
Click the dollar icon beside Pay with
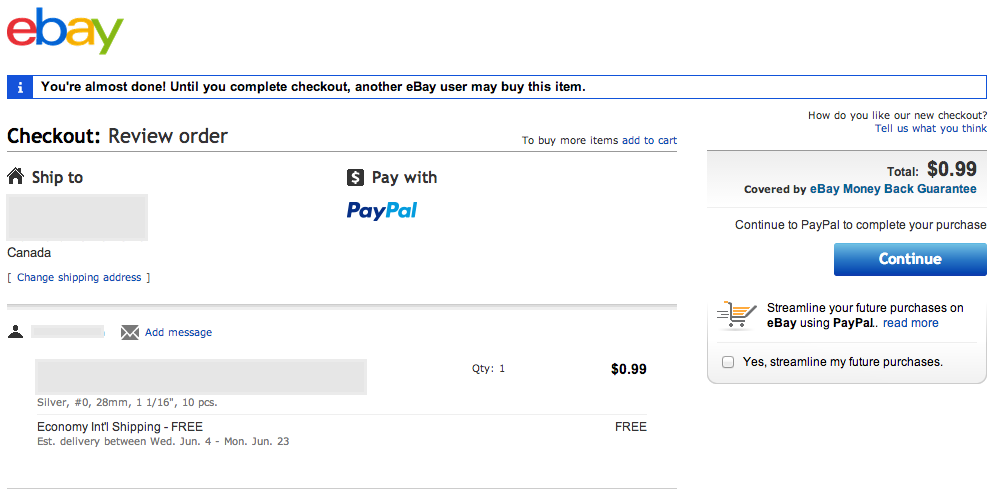pyautogui.click(x=355, y=177)
